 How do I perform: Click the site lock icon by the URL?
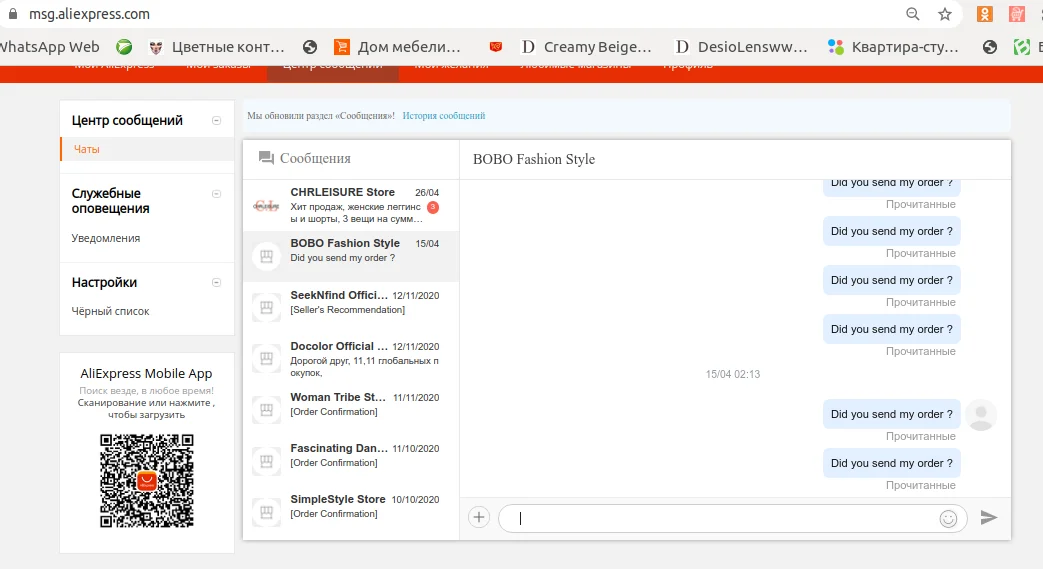coord(13,14)
